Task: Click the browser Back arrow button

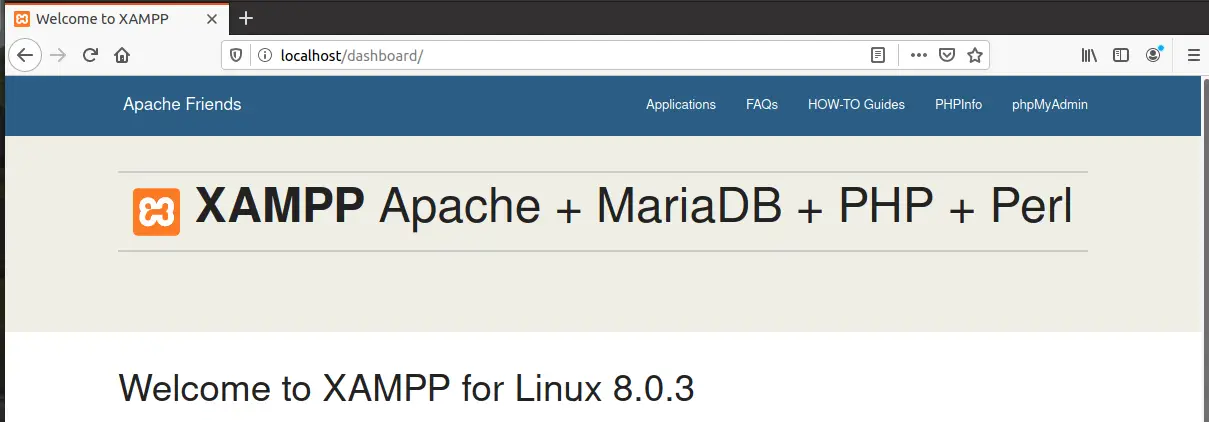Action: coord(24,55)
